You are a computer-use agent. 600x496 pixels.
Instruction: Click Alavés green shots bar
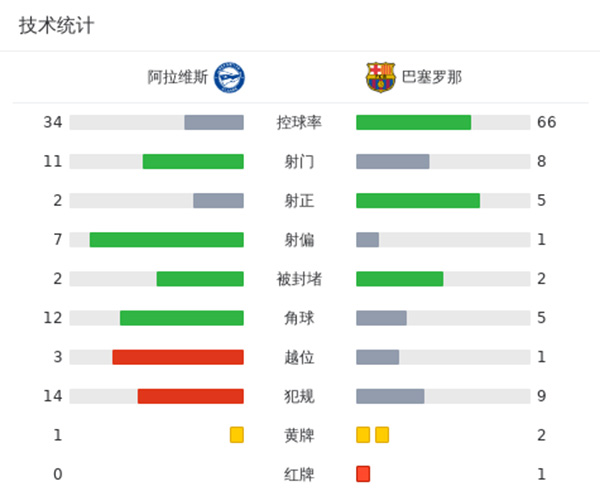click(x=193, y=162)
